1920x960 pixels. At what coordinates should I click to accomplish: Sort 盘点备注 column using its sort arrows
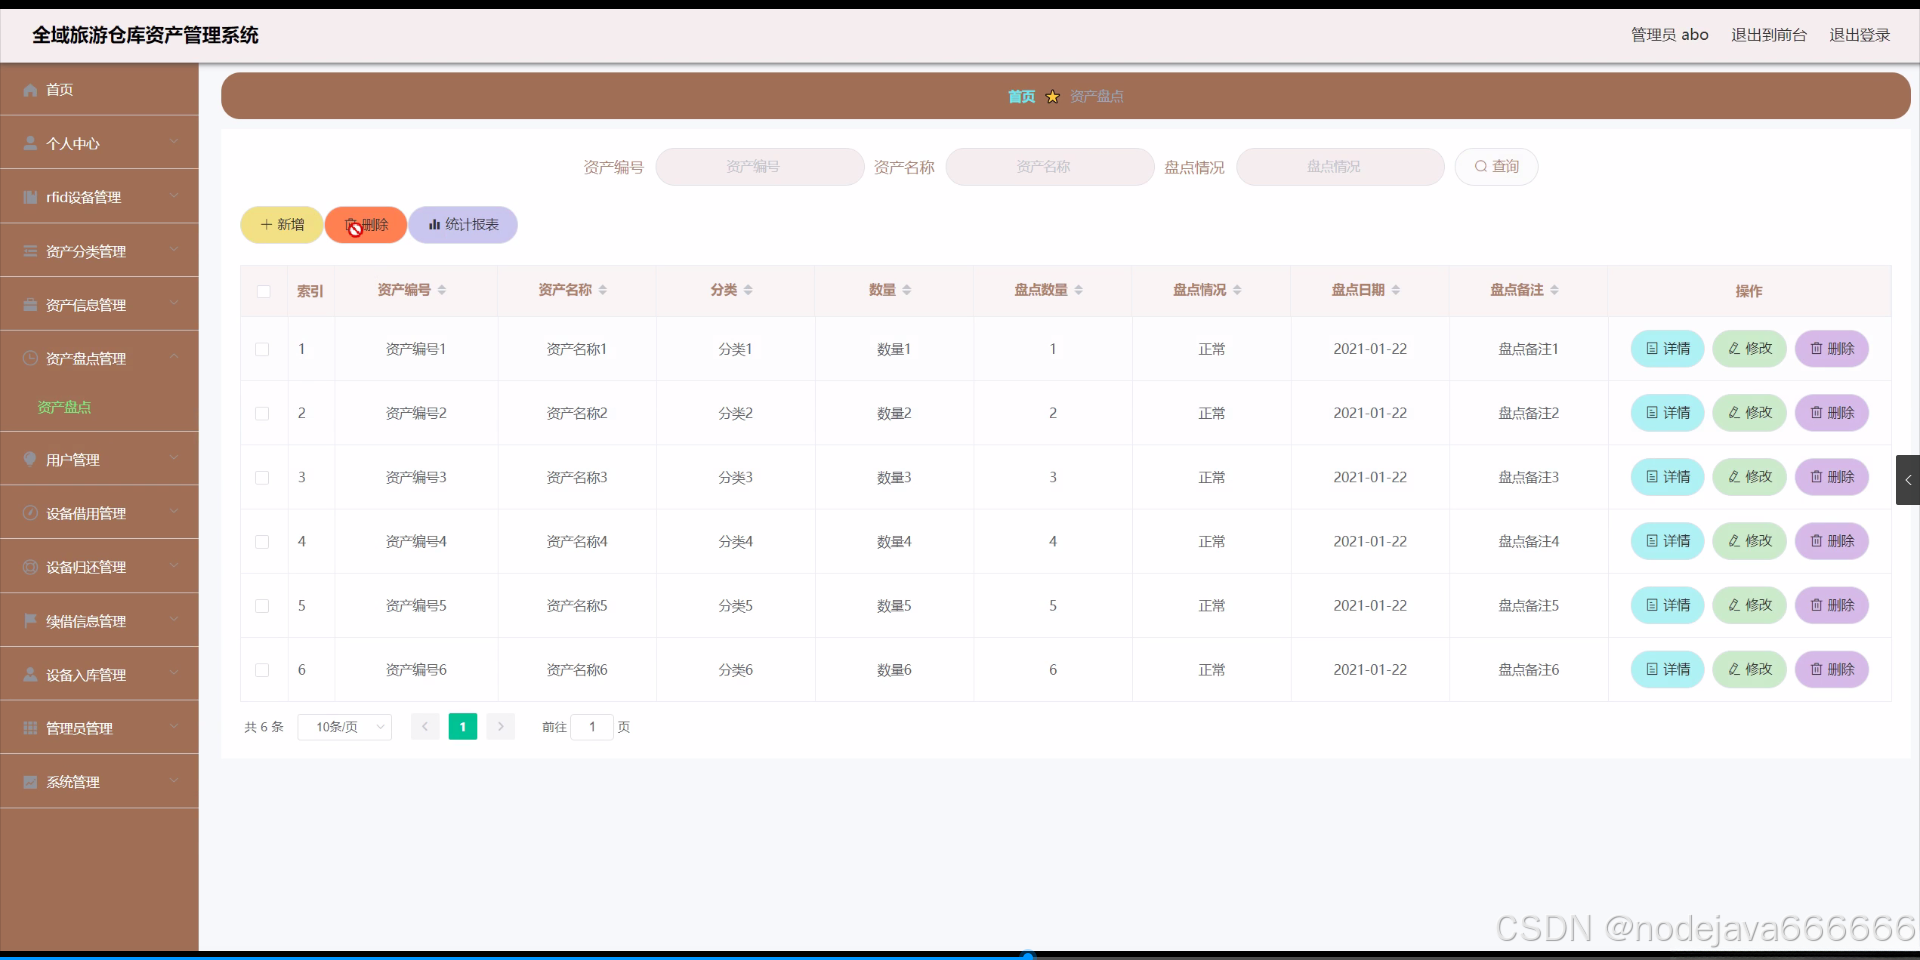click(1555, 290)
